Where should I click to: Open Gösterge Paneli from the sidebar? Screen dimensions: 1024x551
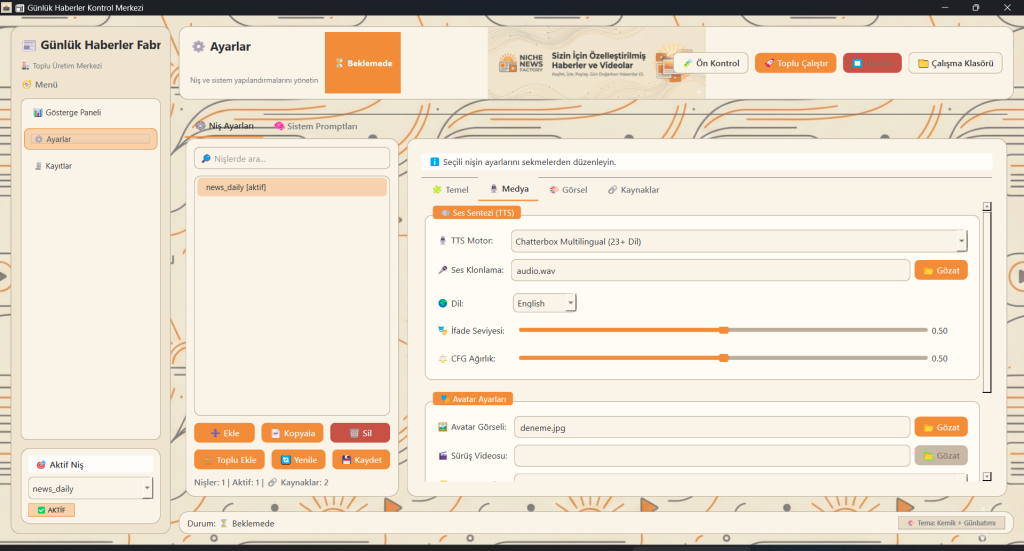[x=75, y=113]
